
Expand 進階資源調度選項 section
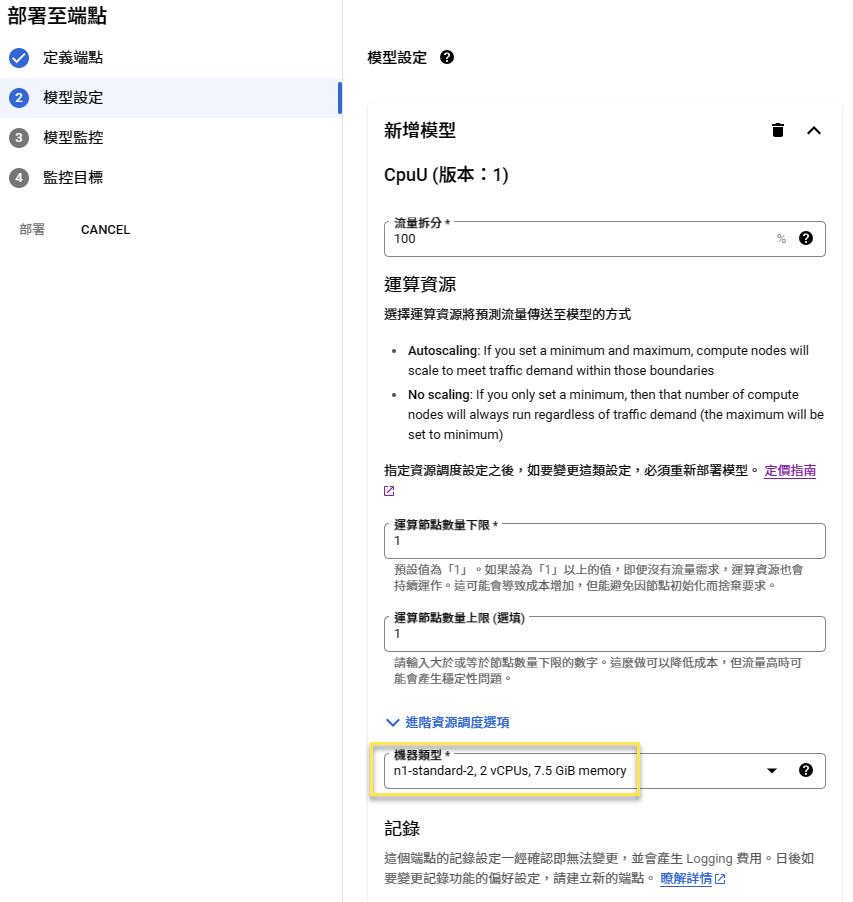[x=447, y=722]
